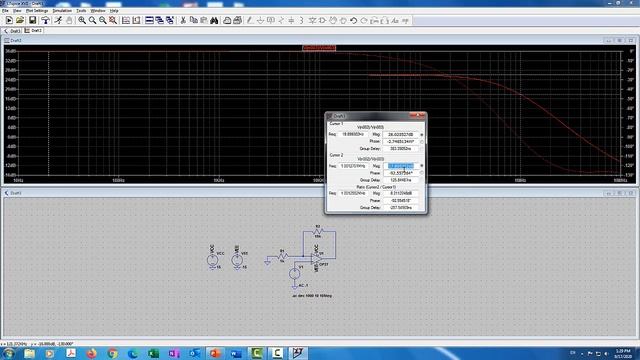The image size is (640, 360).
Task: Select Cursor 1 Phase radio button
Action: pos(422,141)
